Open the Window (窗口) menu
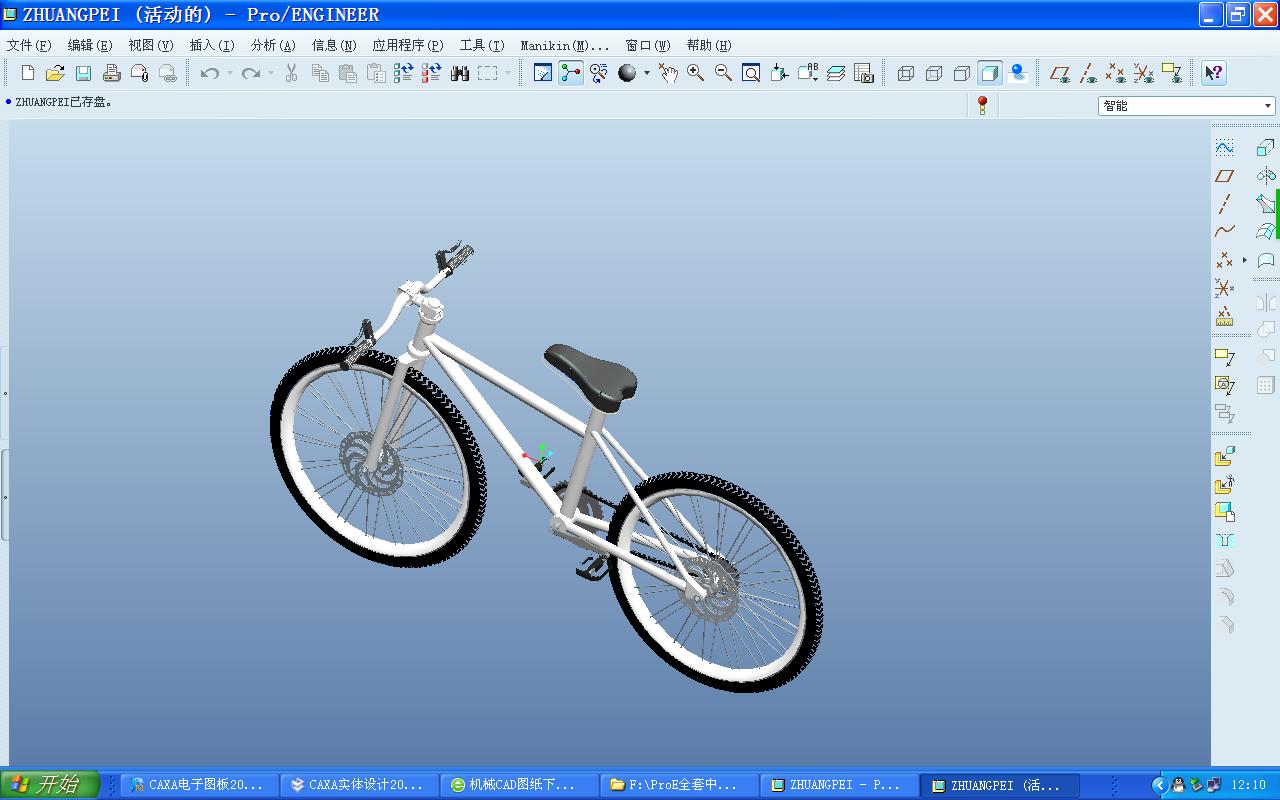 [x=648, y=45]
